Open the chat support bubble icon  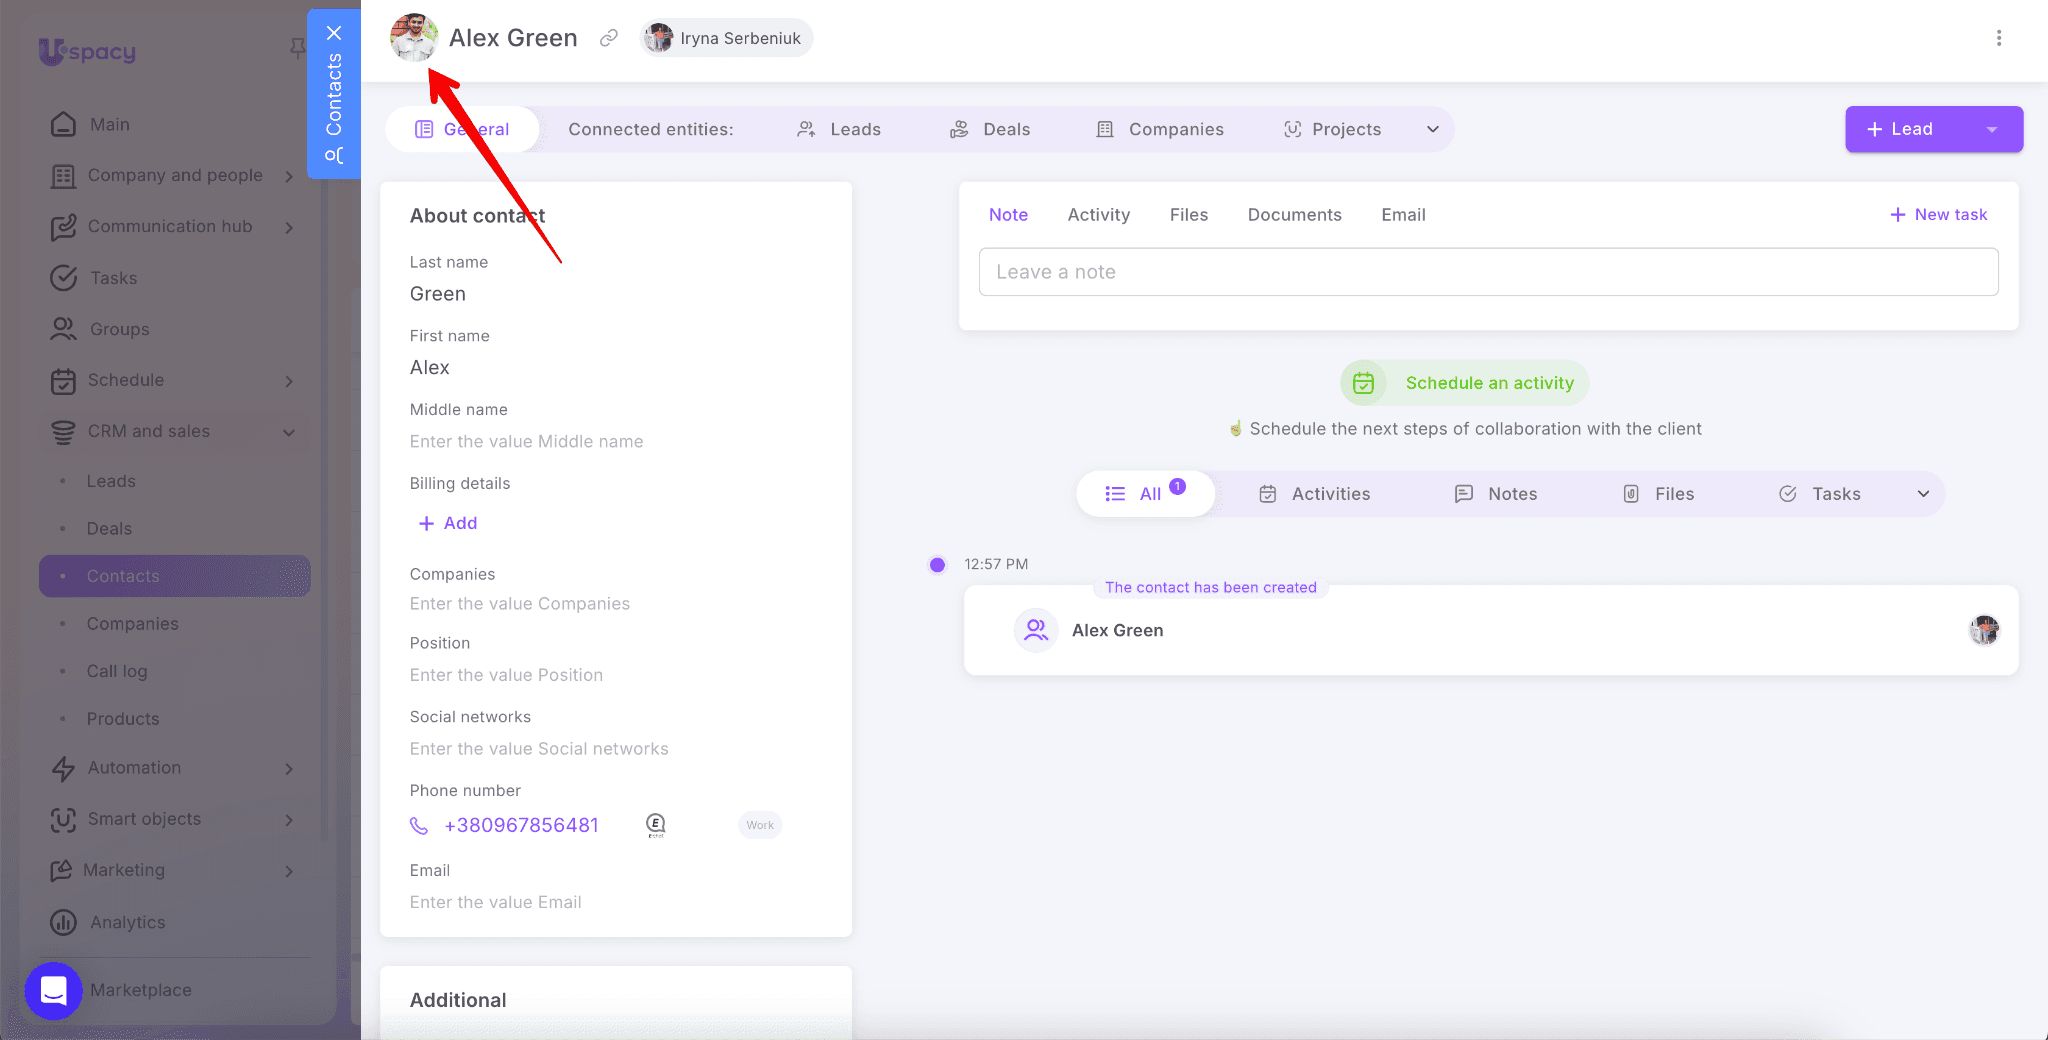click(x=53, y=990)
